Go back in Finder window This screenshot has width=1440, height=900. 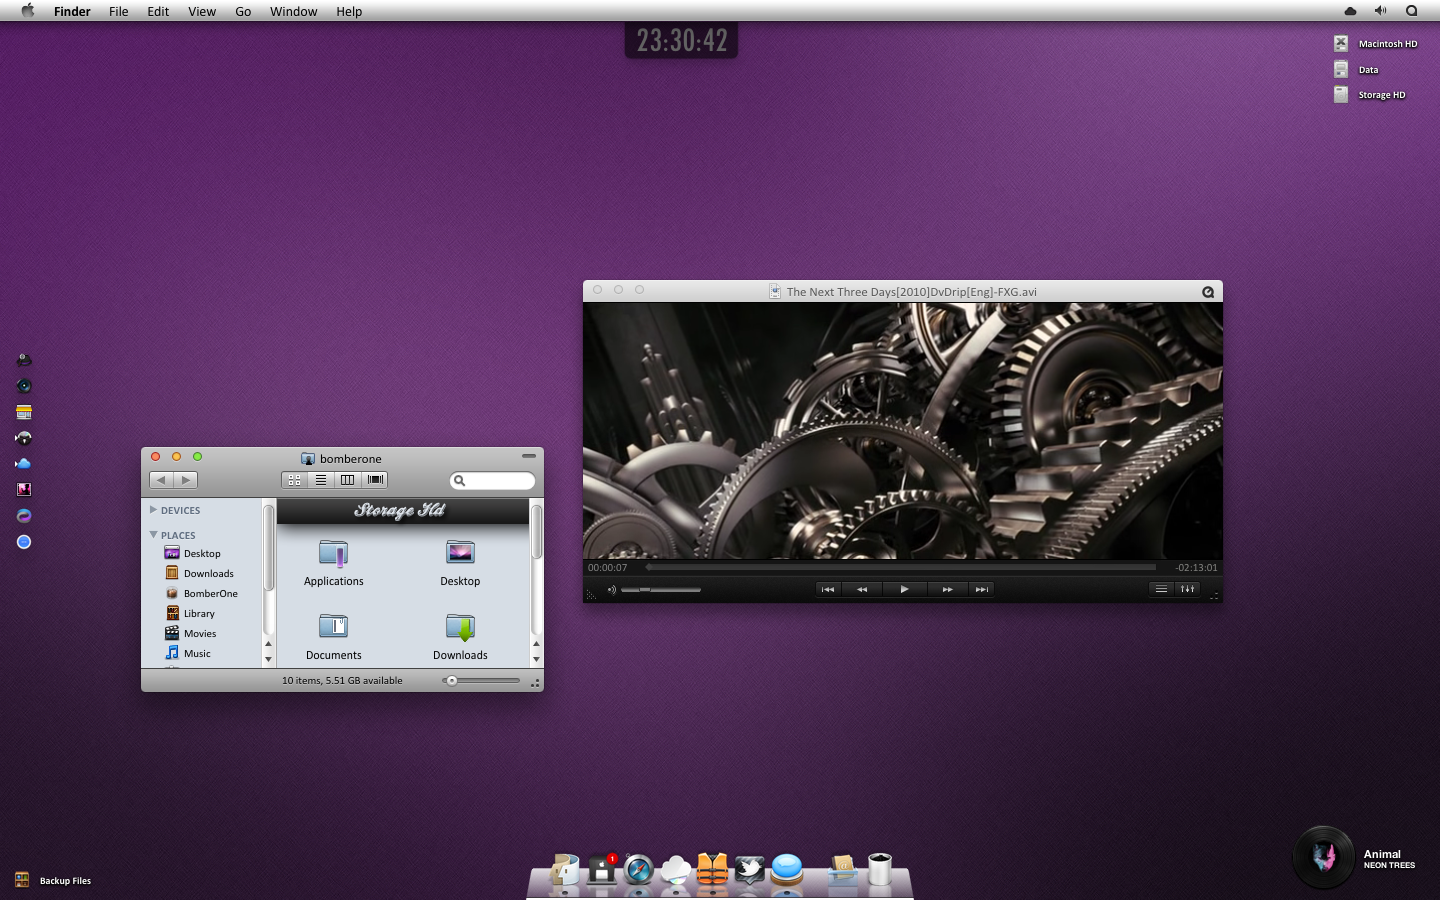[161, 480]
